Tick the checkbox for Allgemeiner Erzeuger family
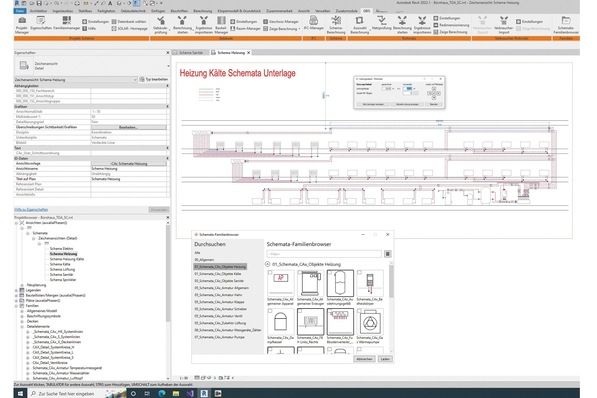Screen dimensions: 597x398 pyautogui.click(x=300, y=272)
